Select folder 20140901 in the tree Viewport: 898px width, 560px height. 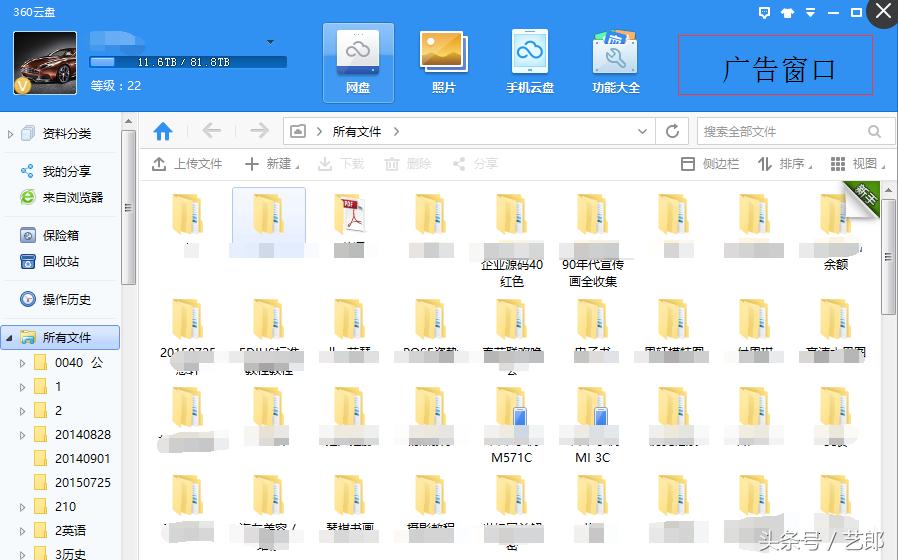click(x=72, y=459)
